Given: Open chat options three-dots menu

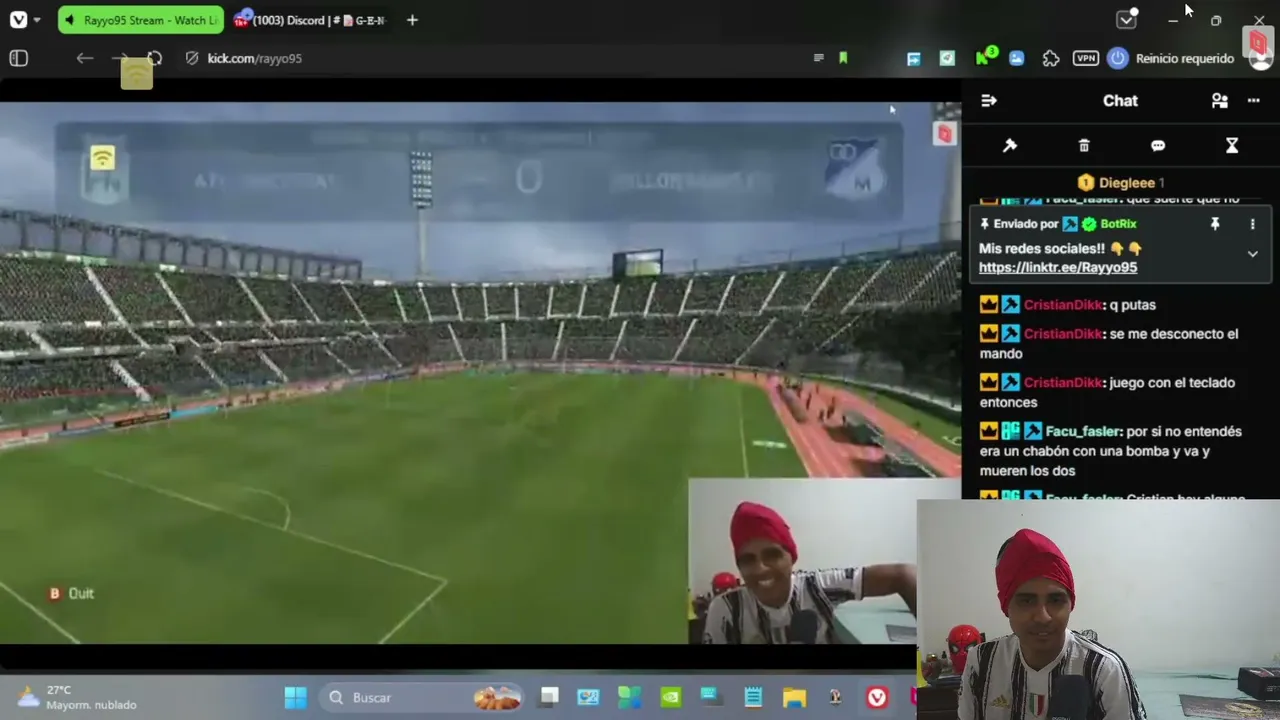Looking at the screenshot, I should coord(1254,100).
